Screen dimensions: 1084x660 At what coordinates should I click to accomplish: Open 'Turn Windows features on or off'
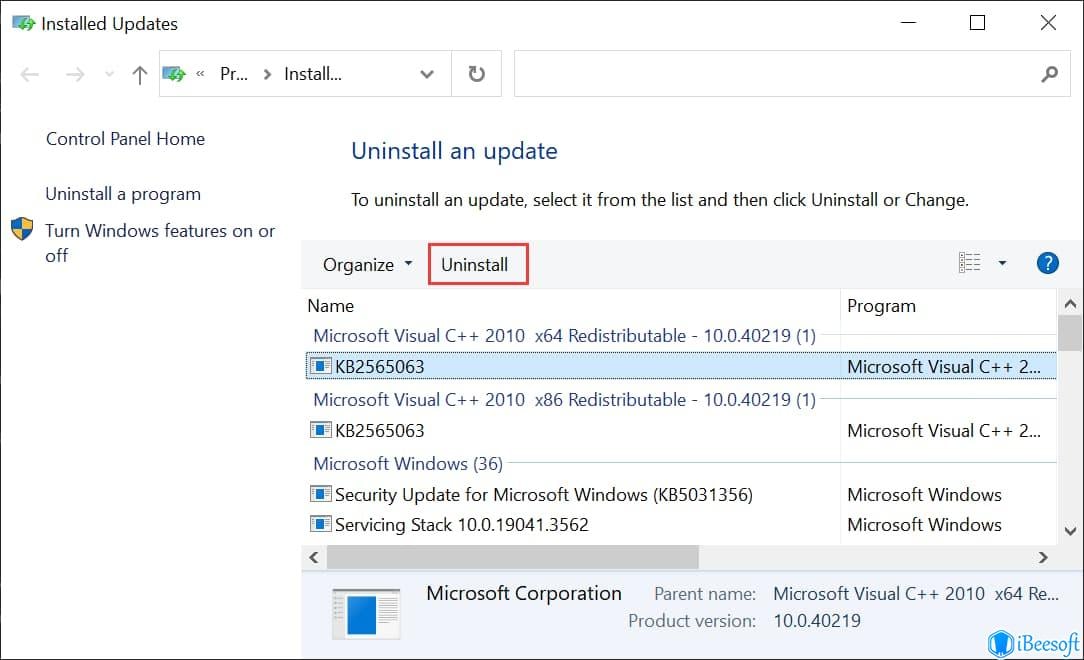[x=160, y=243]
